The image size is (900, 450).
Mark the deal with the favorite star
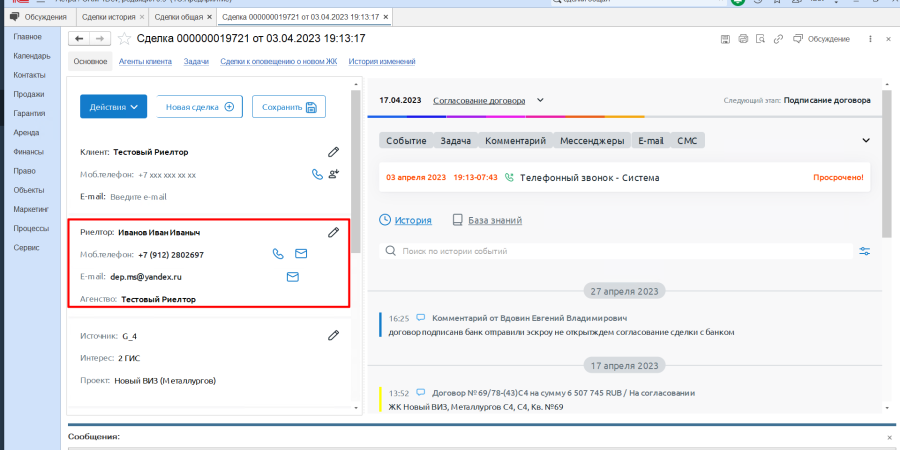(125, 39)
